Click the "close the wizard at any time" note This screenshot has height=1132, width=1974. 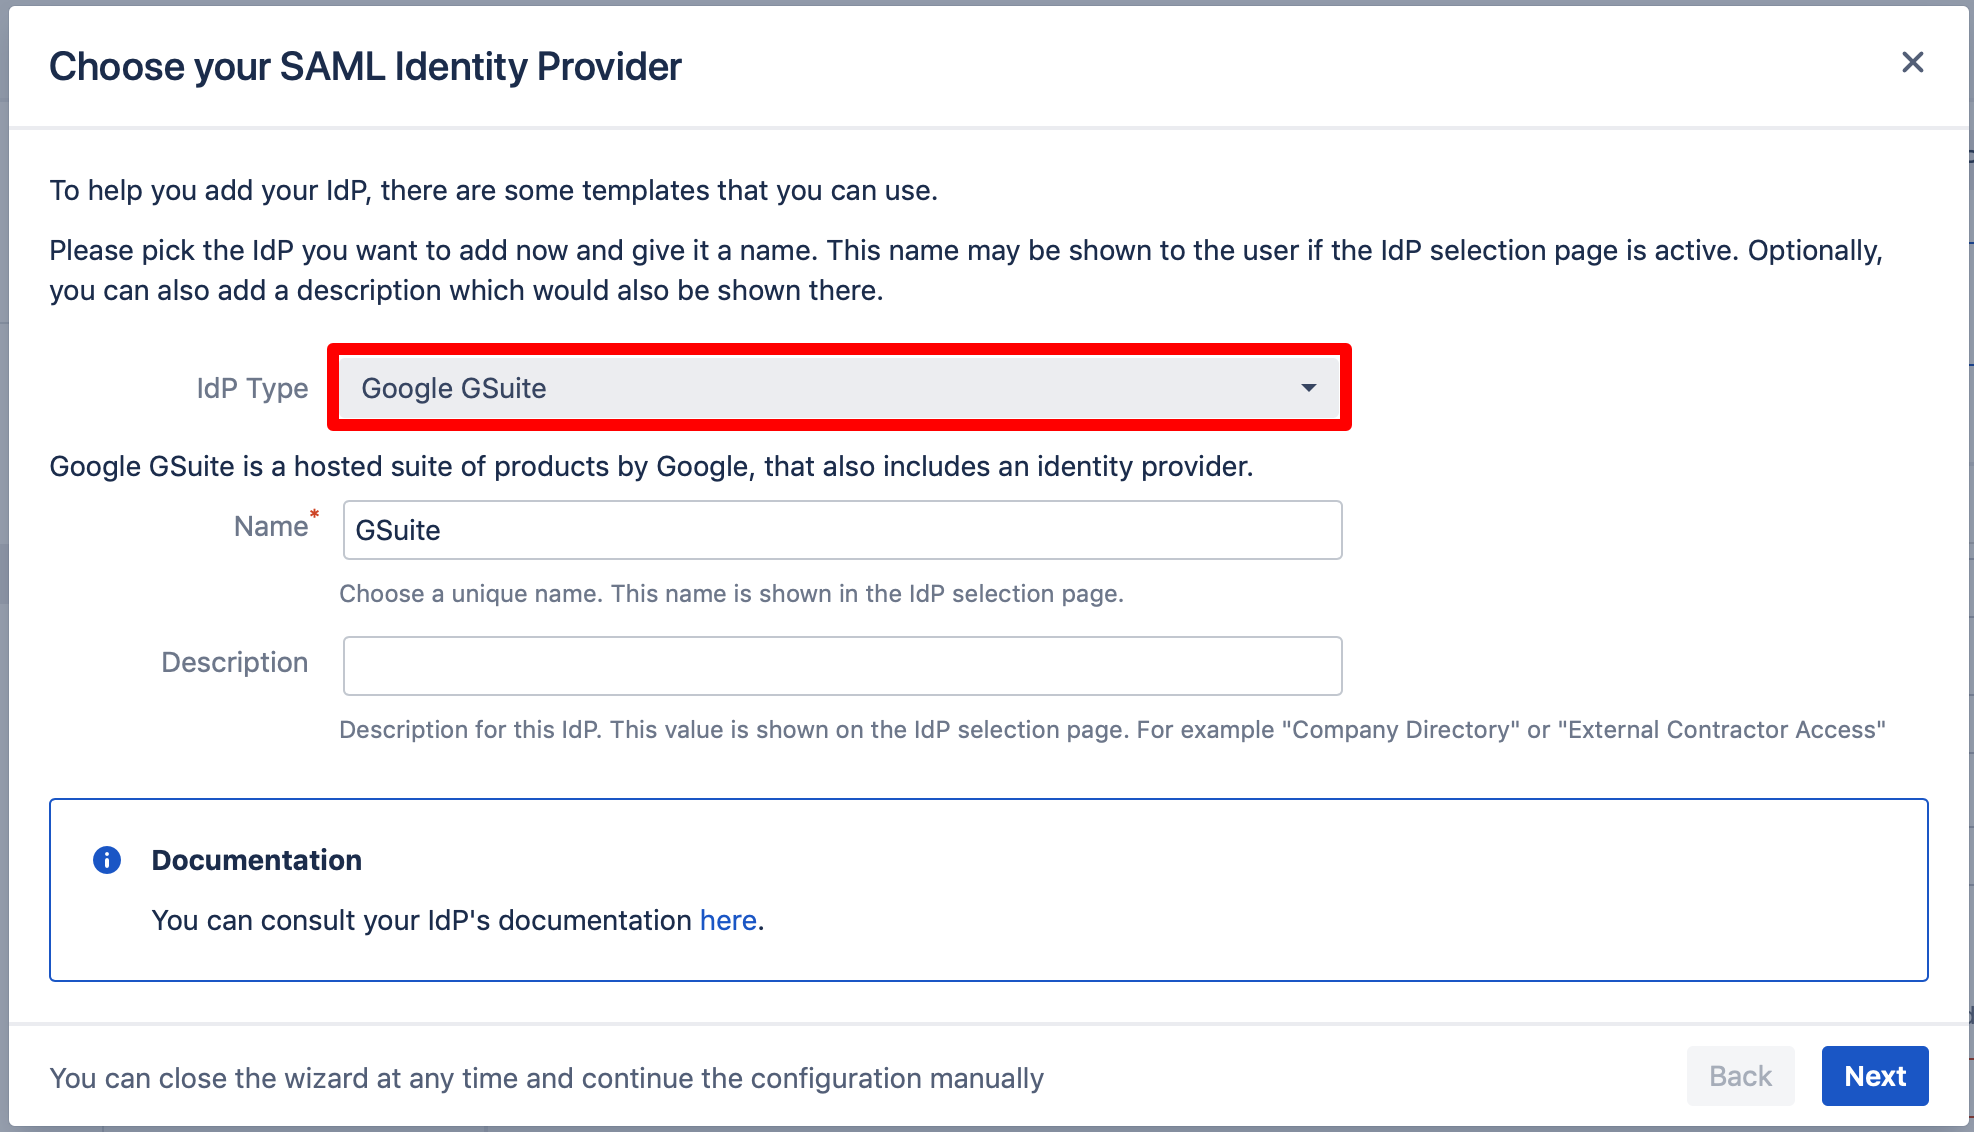point(546,1078)
